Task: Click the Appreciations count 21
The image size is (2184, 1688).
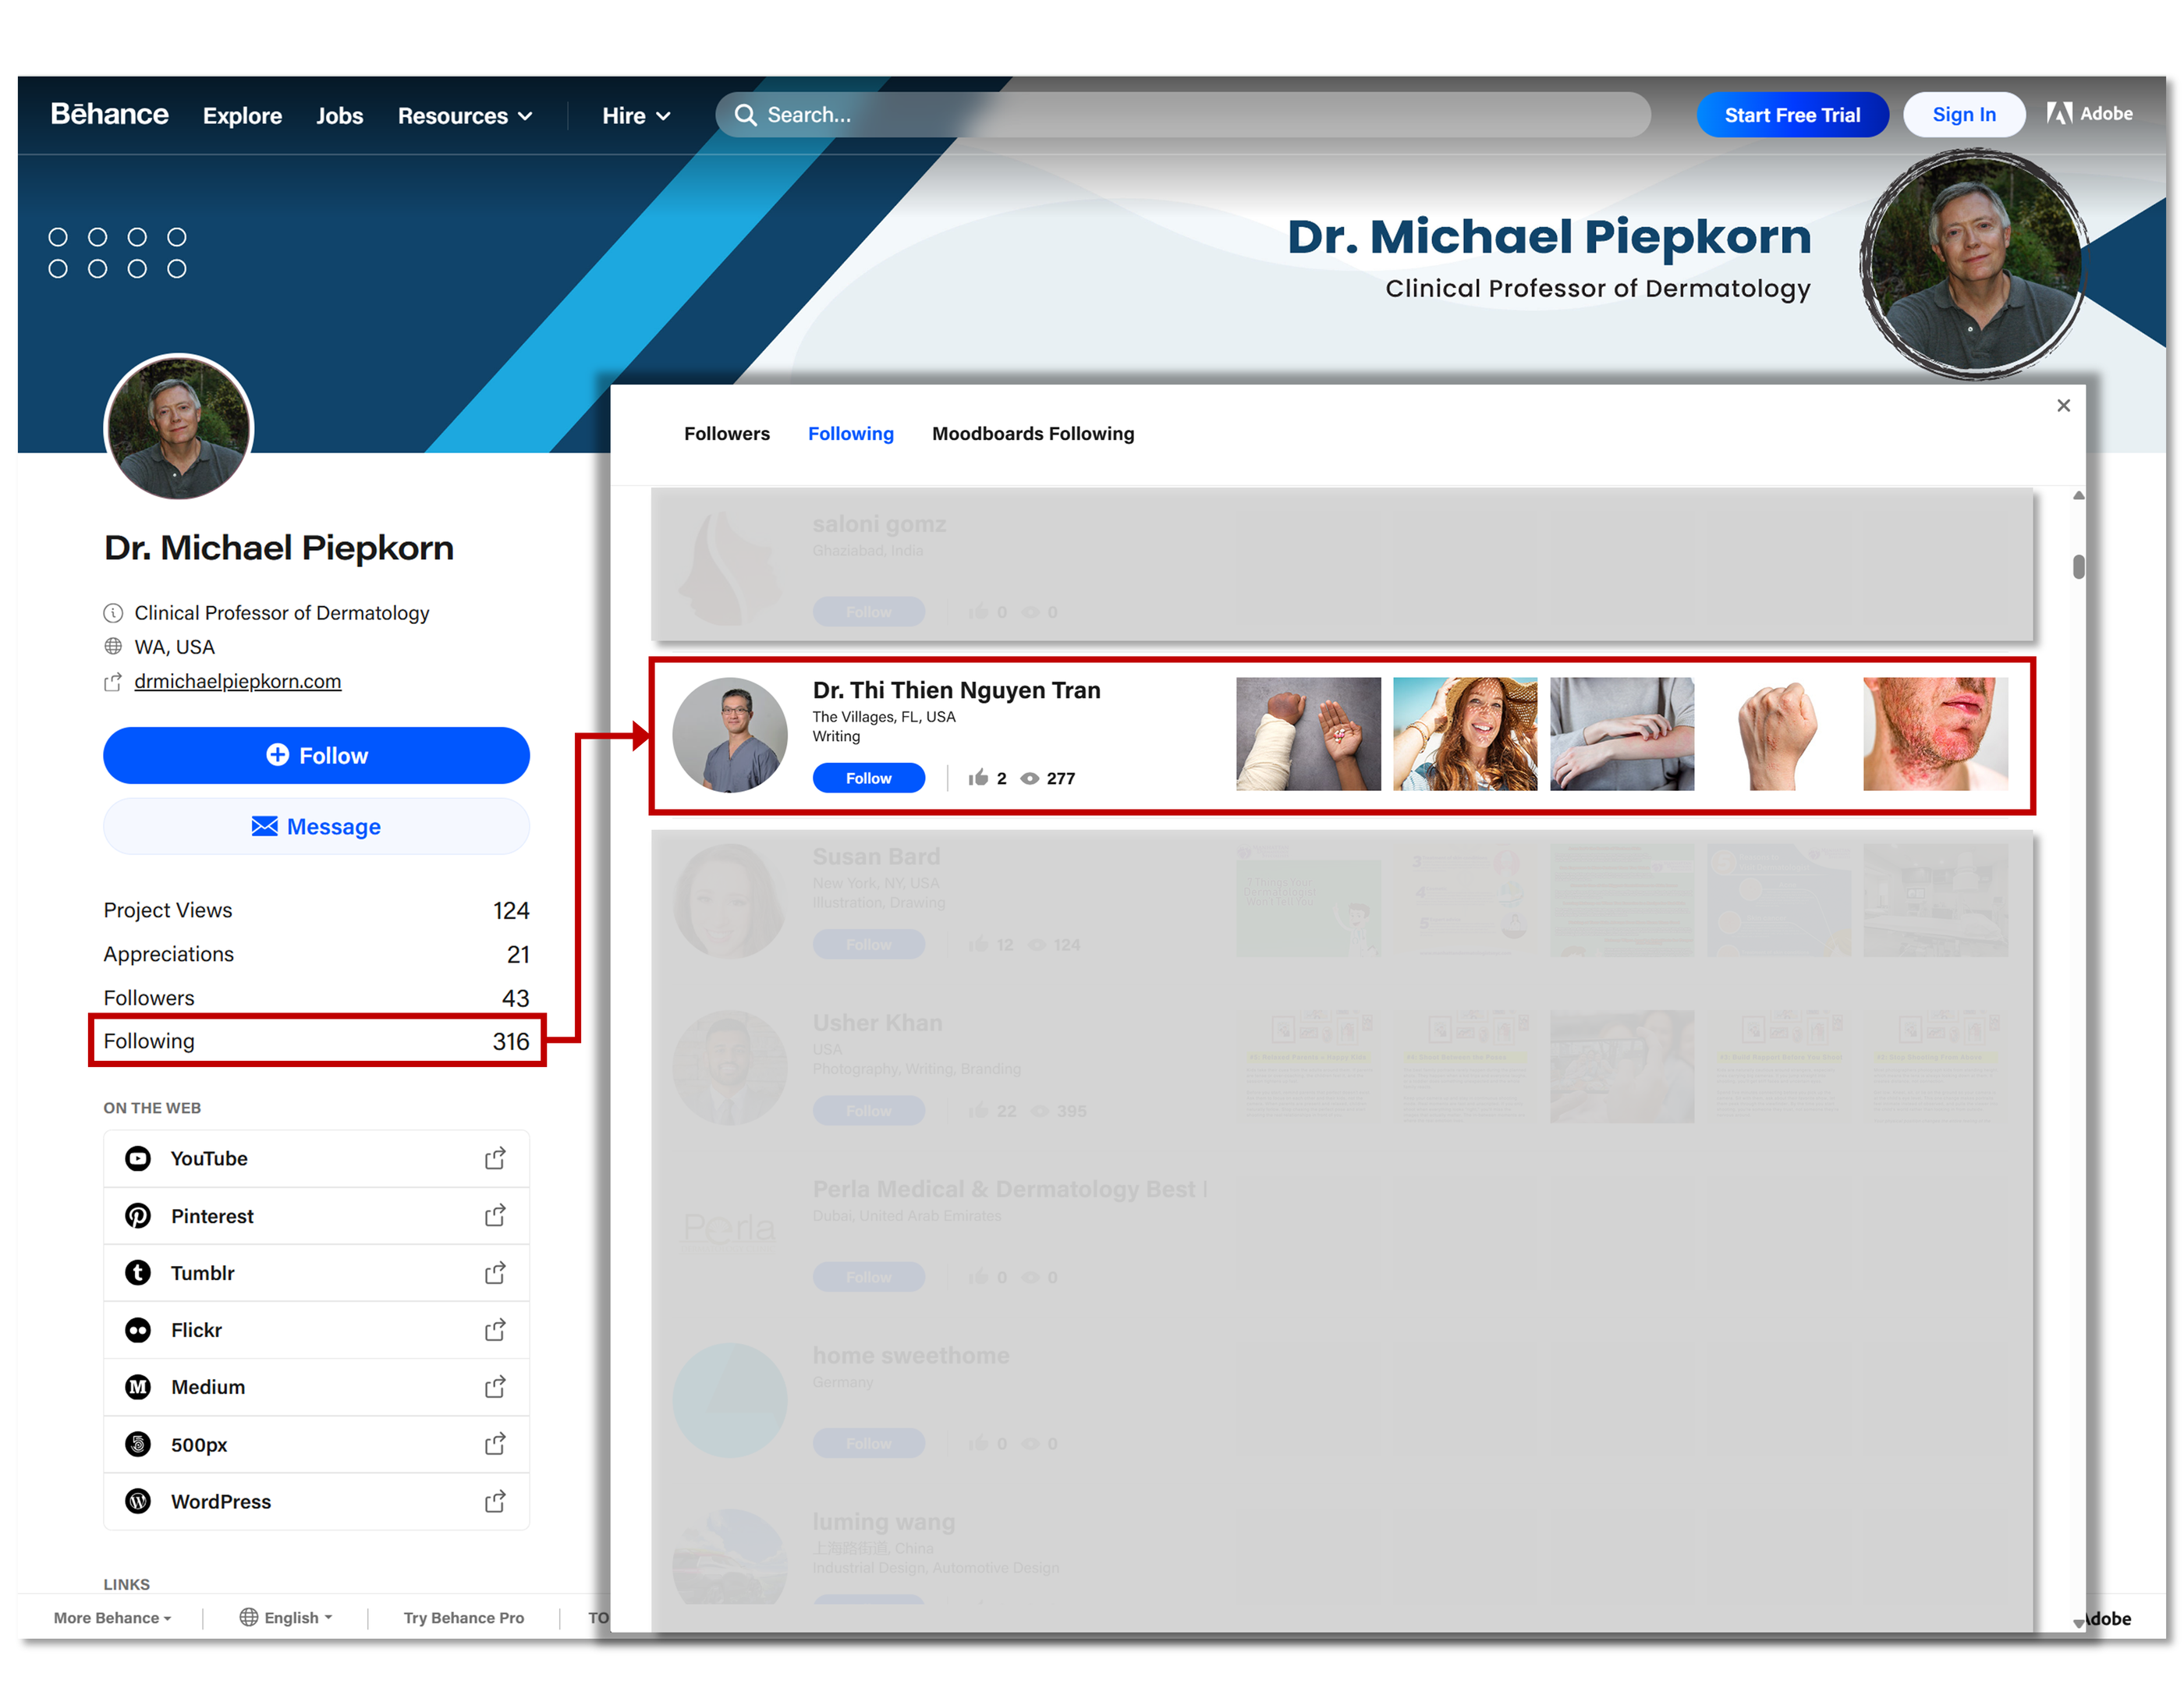Action: click(518, 954)
